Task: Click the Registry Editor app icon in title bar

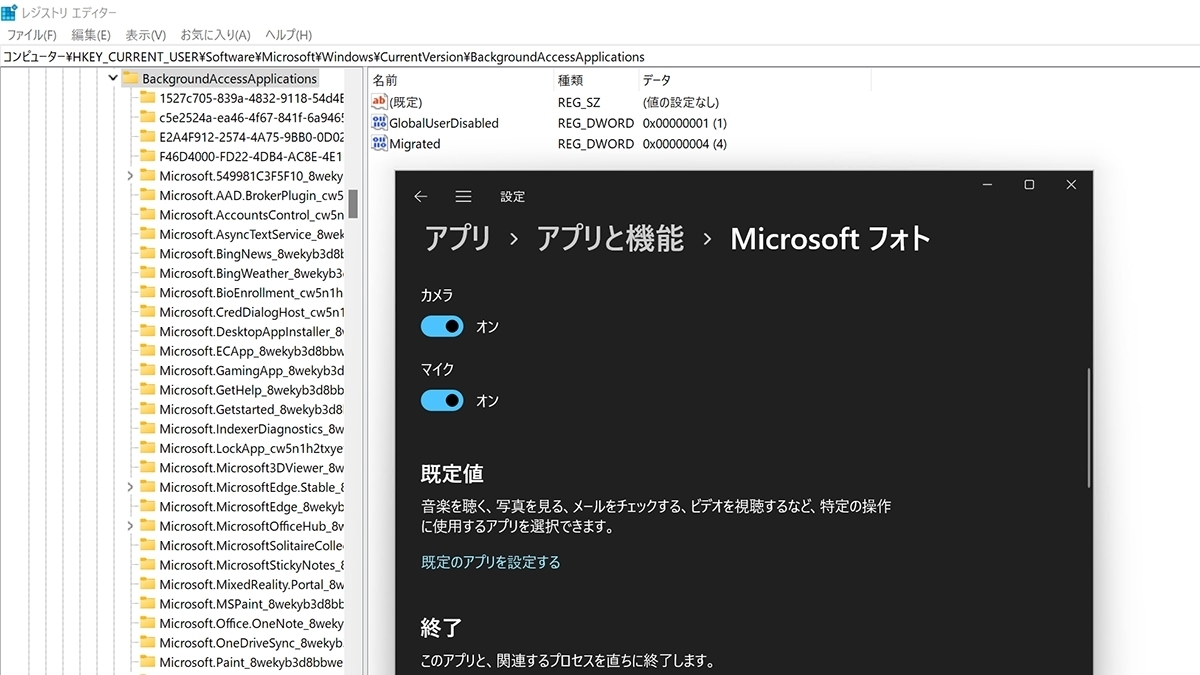Action: (x=9, y=13)
